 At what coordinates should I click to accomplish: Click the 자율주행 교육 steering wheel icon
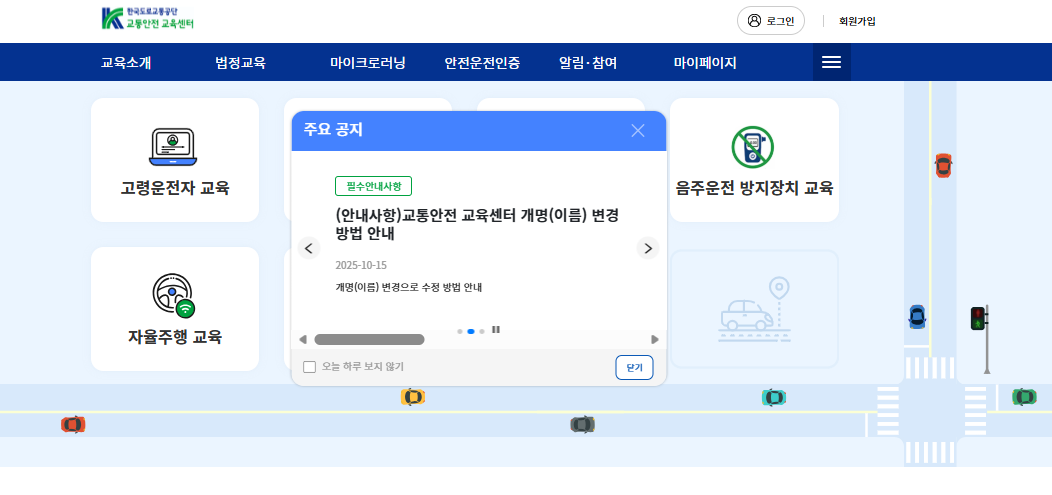coord(174,296)
